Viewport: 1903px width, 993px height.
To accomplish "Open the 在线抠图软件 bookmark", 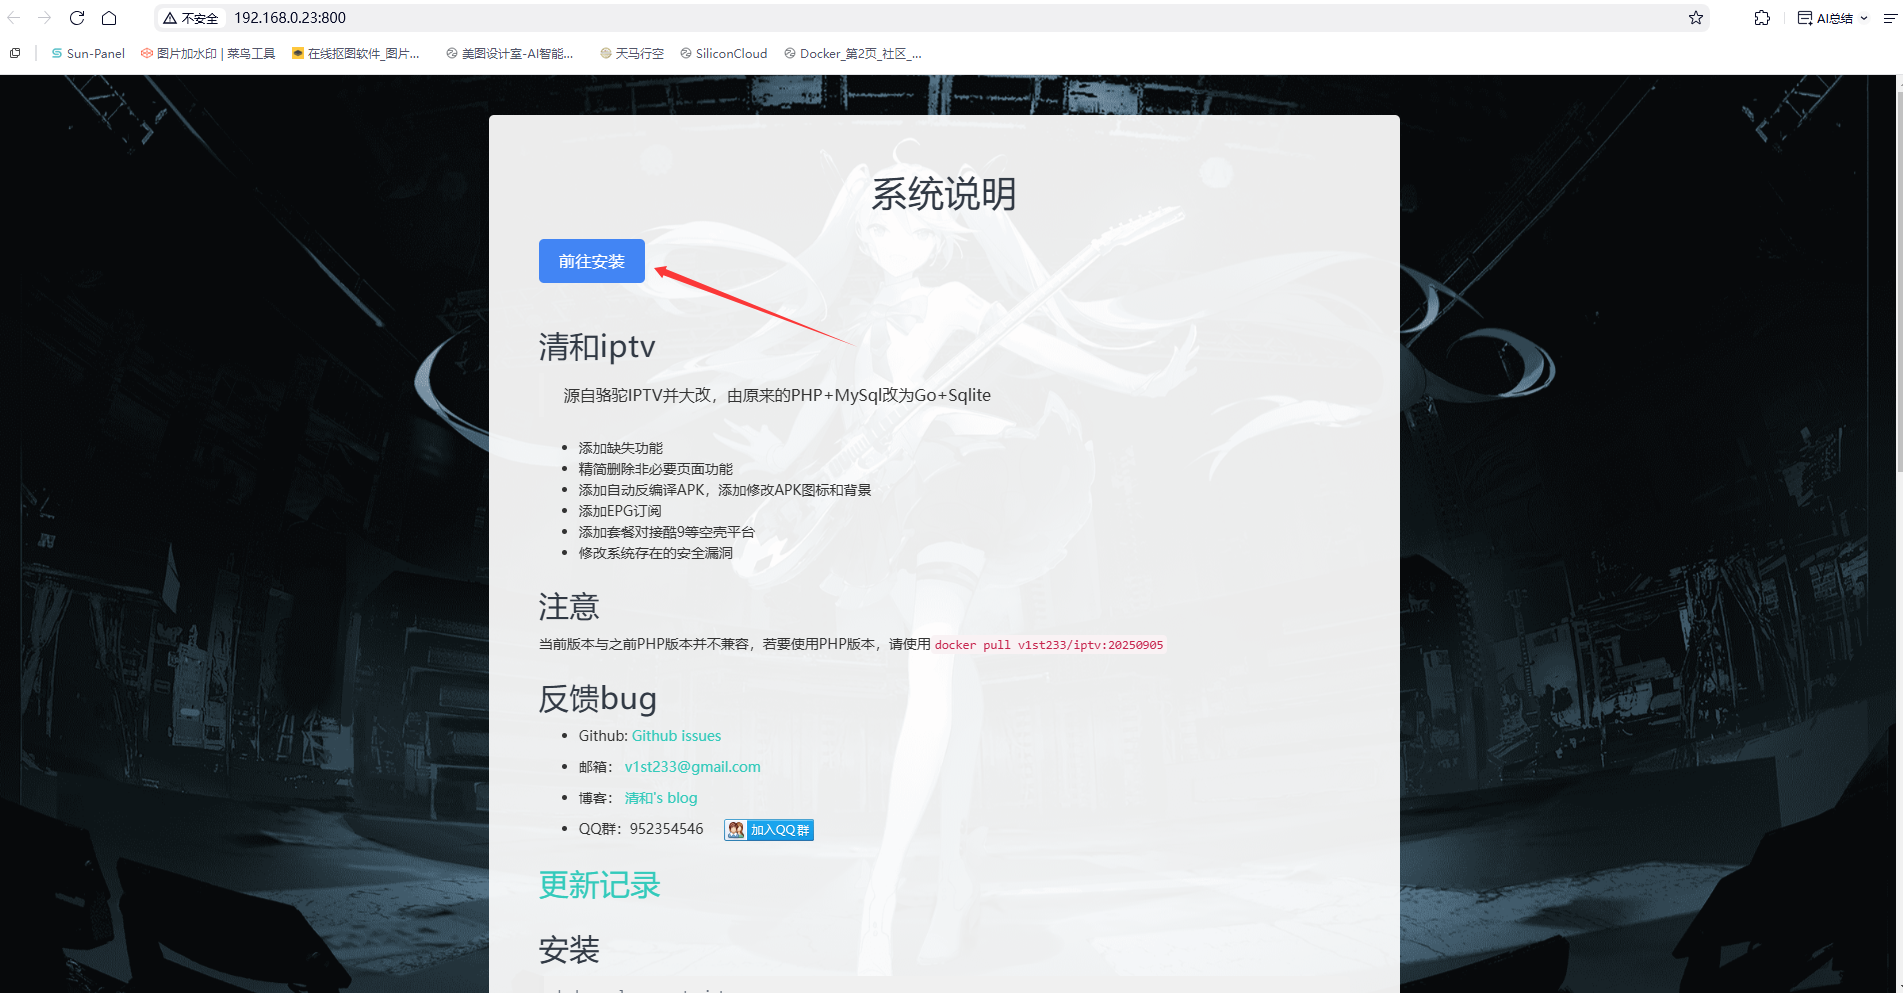I will (356, 53).
